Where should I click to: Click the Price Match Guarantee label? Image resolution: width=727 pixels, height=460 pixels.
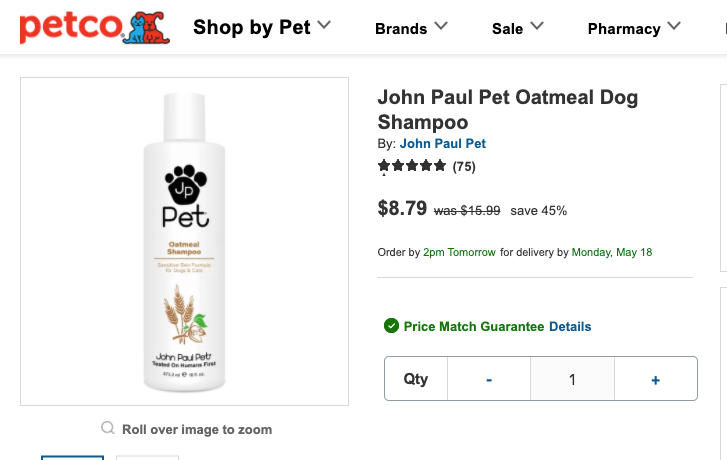click(x=474, y=327)
